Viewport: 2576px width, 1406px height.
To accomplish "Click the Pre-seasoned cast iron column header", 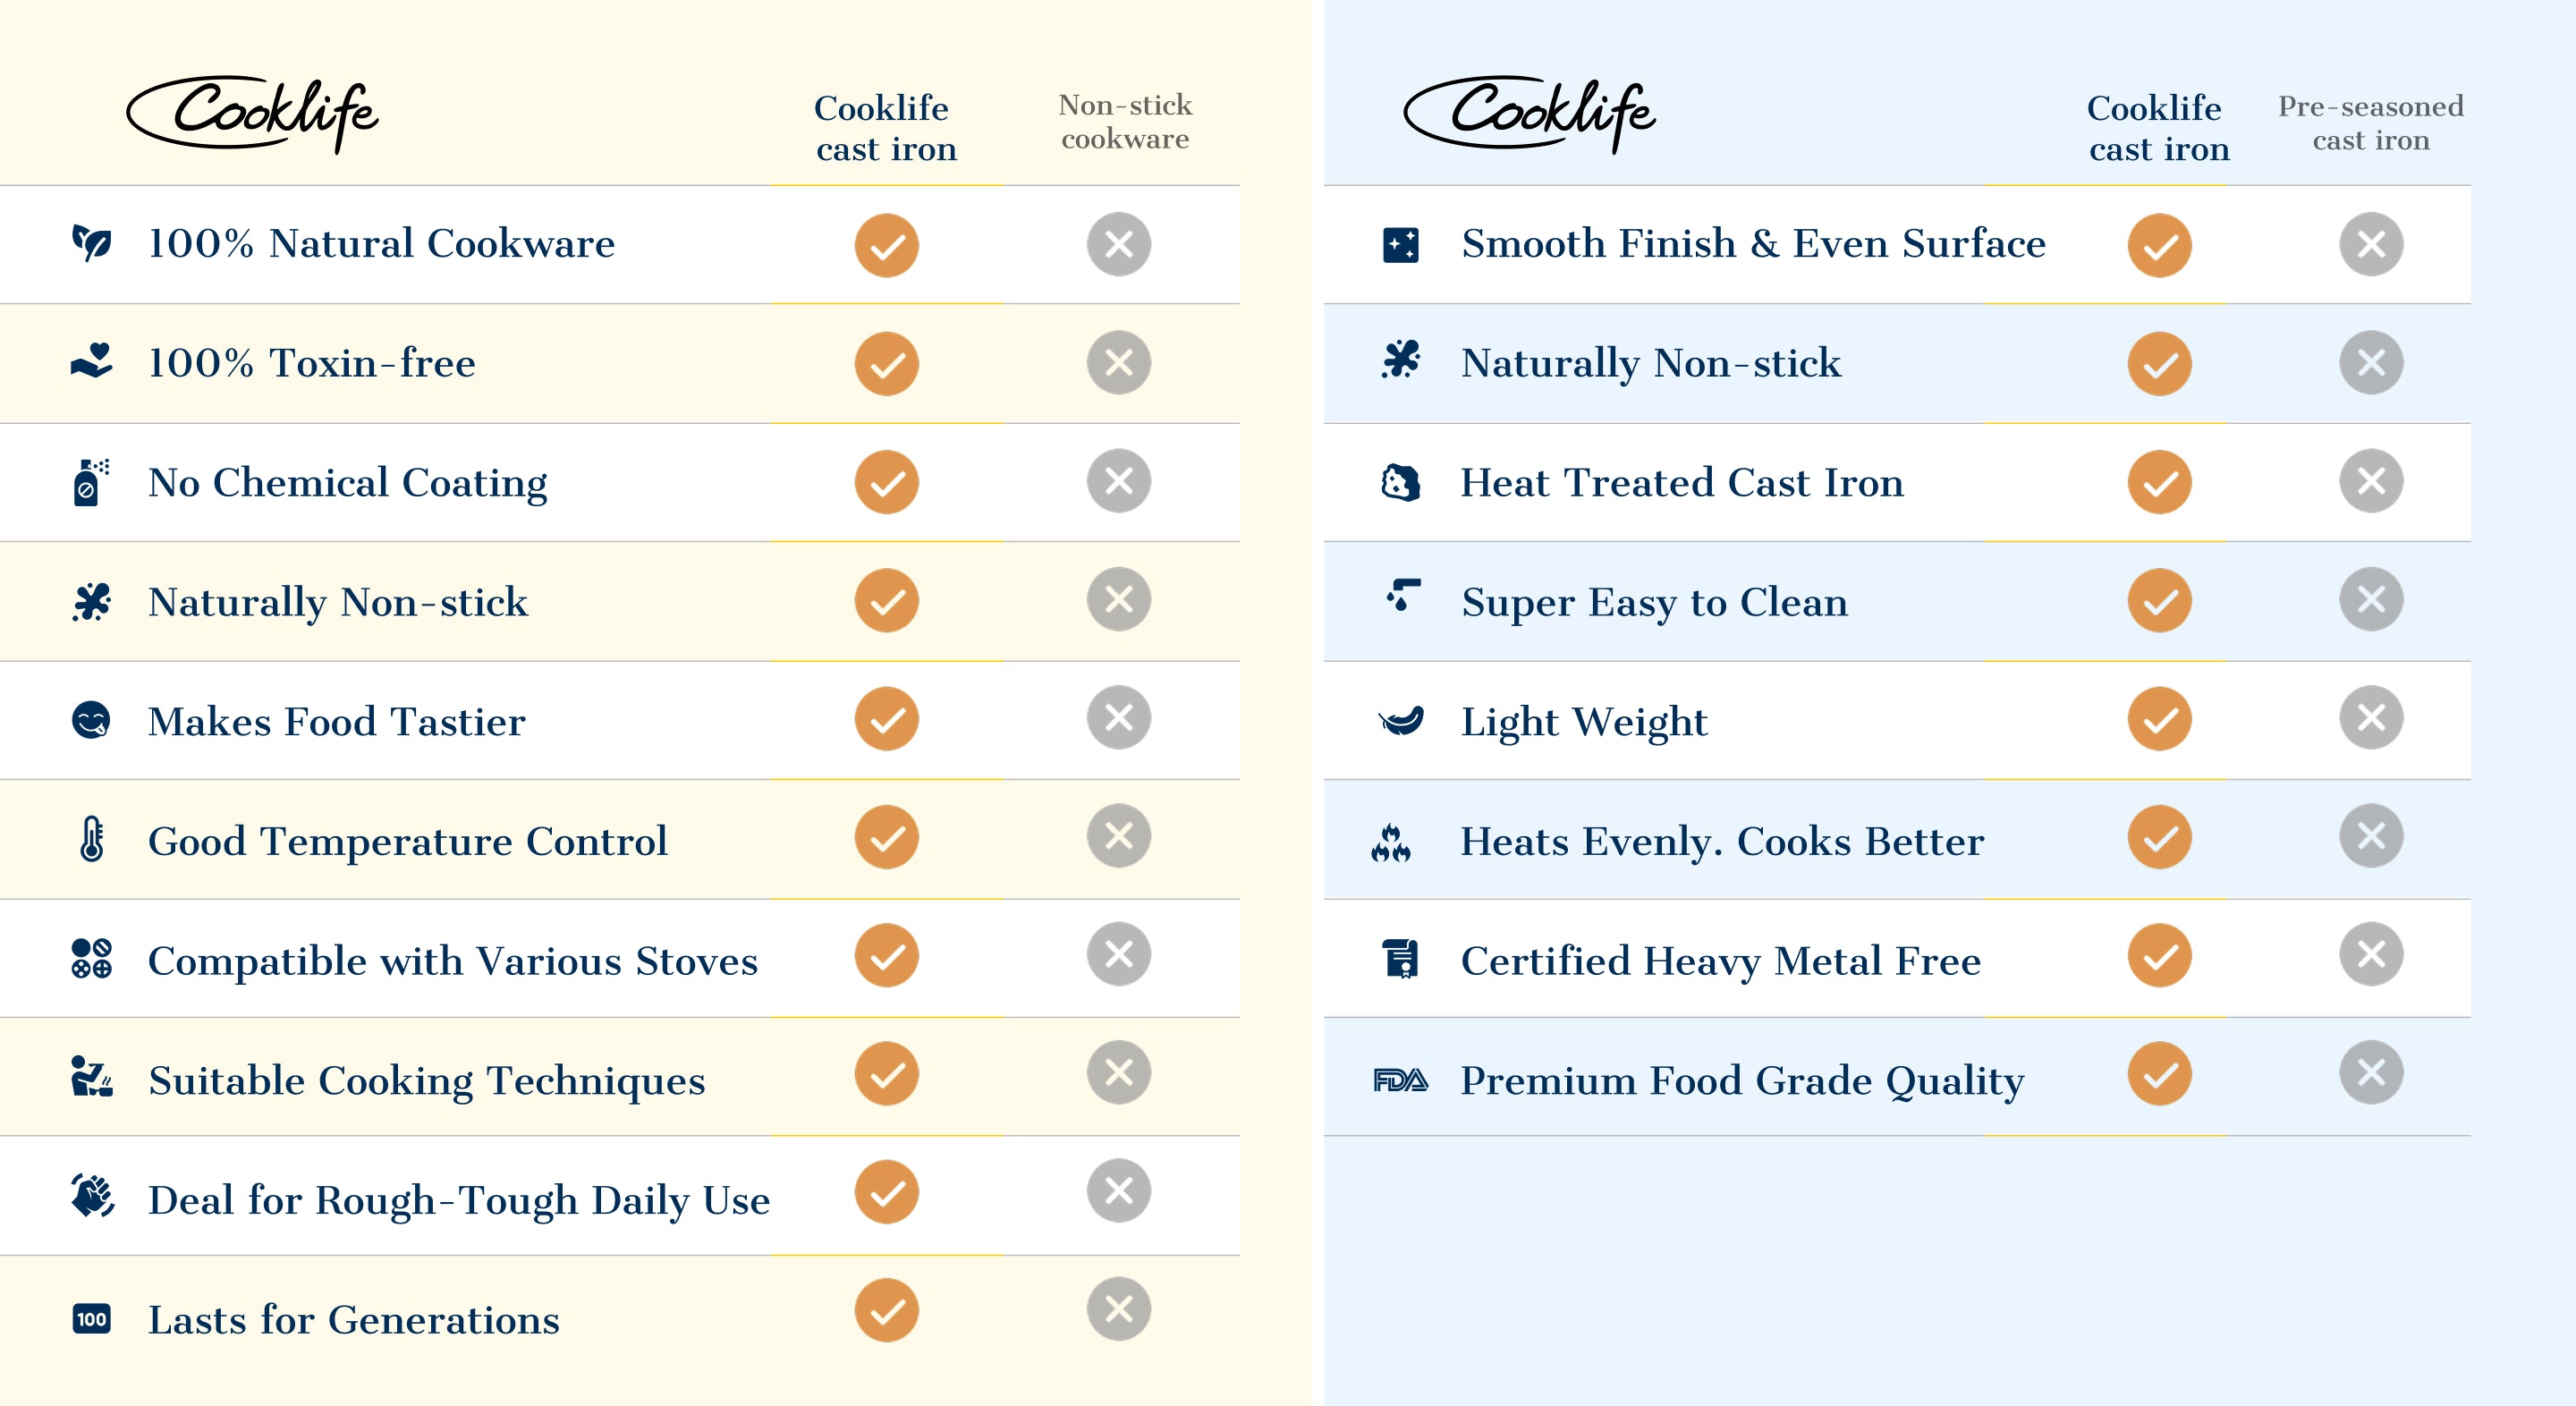I will point(2370,123).
